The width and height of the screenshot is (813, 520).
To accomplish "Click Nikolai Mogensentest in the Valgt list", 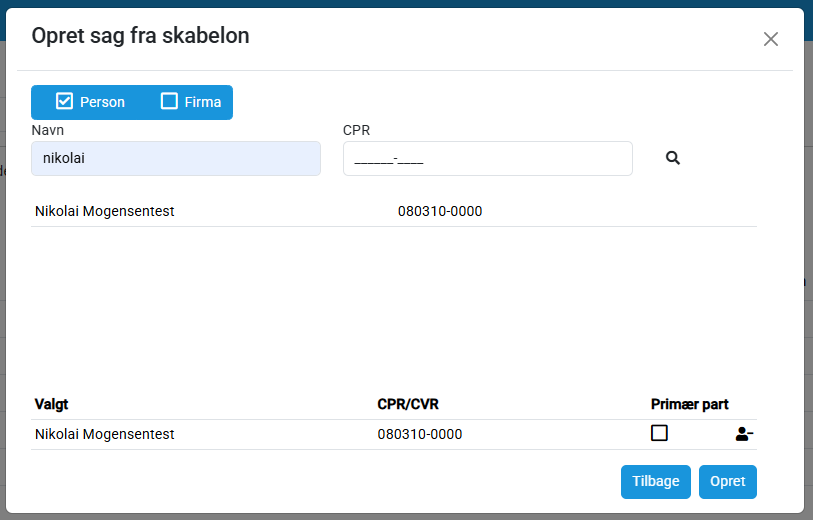I will 105,434.
